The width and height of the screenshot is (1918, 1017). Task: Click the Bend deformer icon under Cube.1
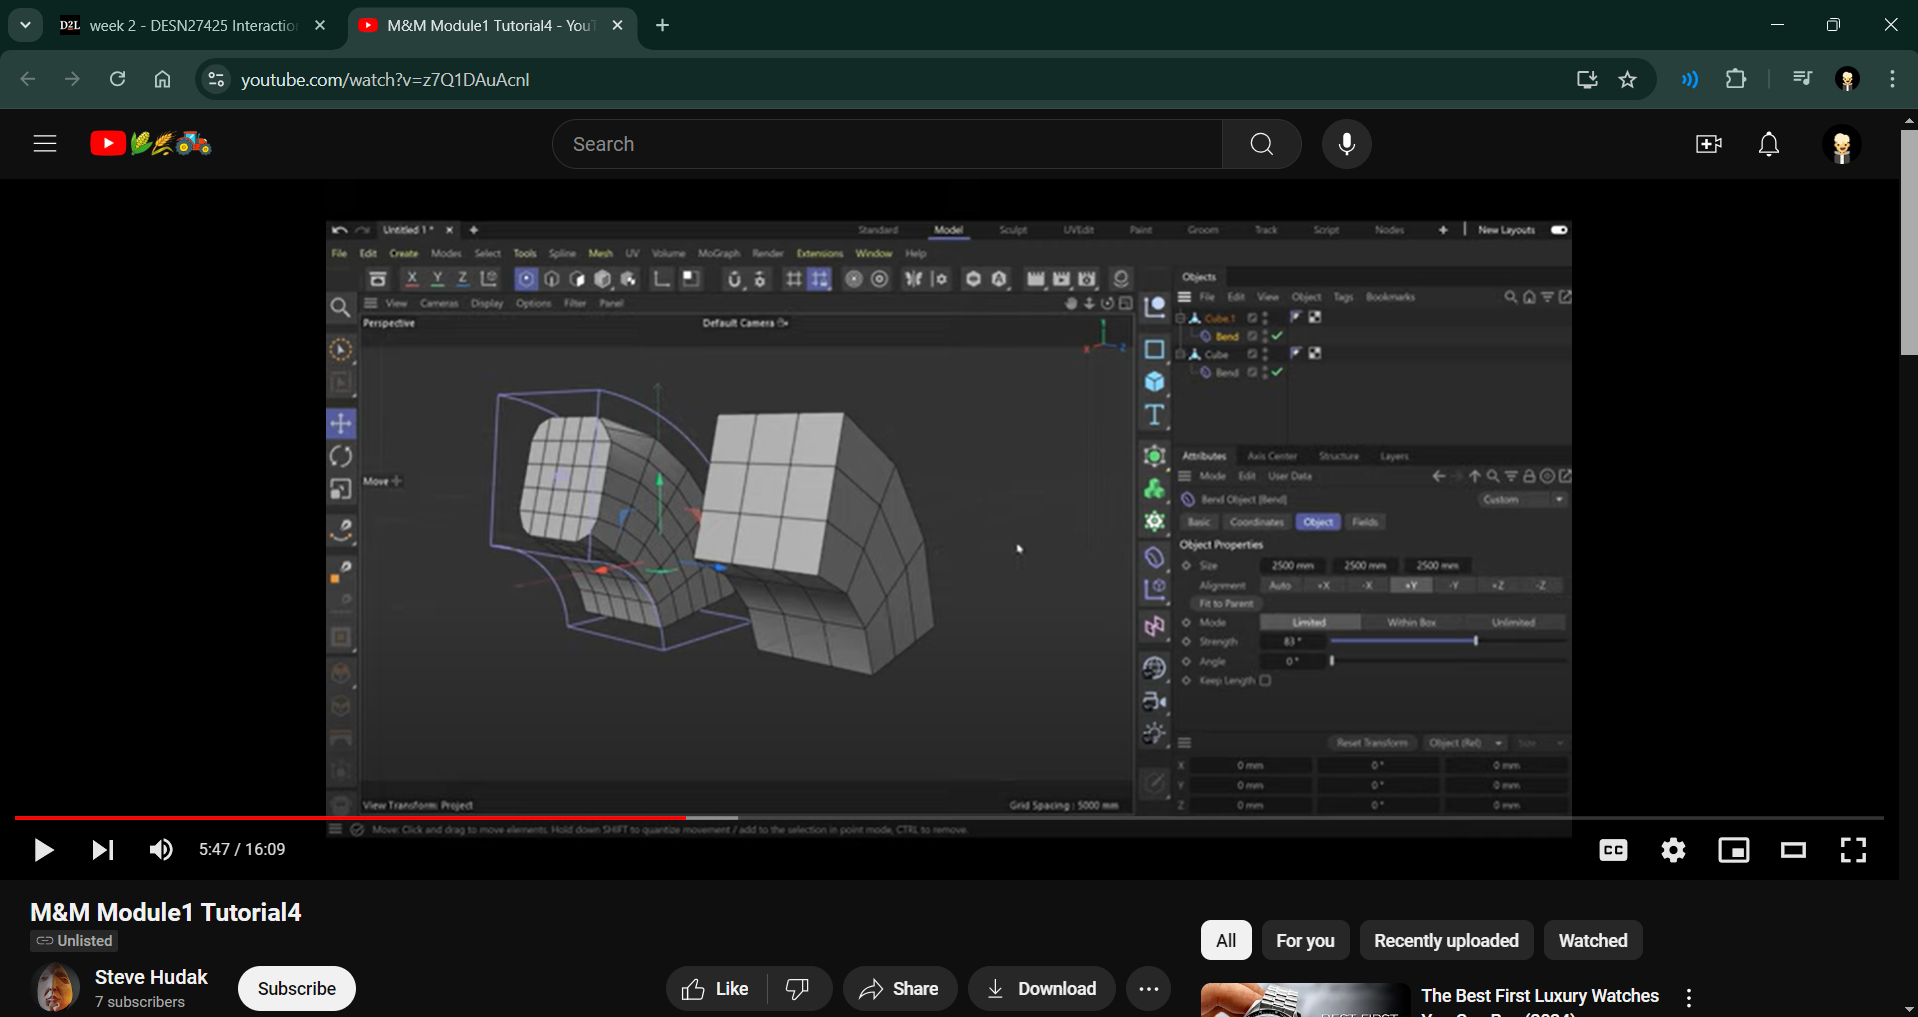[1205, 336]
